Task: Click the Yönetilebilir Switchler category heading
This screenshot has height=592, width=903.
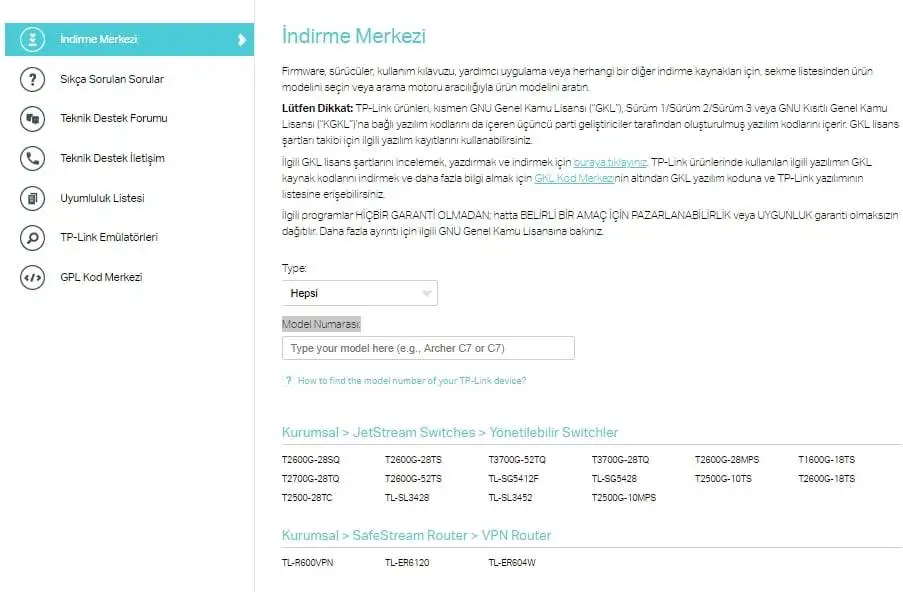Action: click(553, 432)
